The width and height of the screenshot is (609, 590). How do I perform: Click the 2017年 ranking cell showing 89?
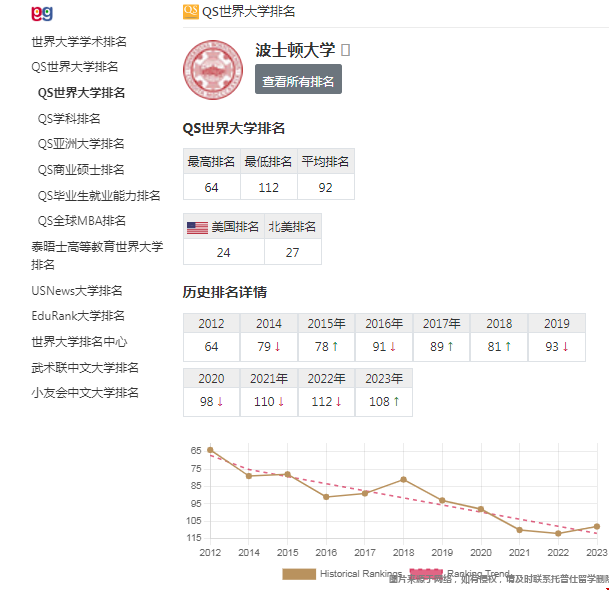pyautogui.click(x=442, y=346)
